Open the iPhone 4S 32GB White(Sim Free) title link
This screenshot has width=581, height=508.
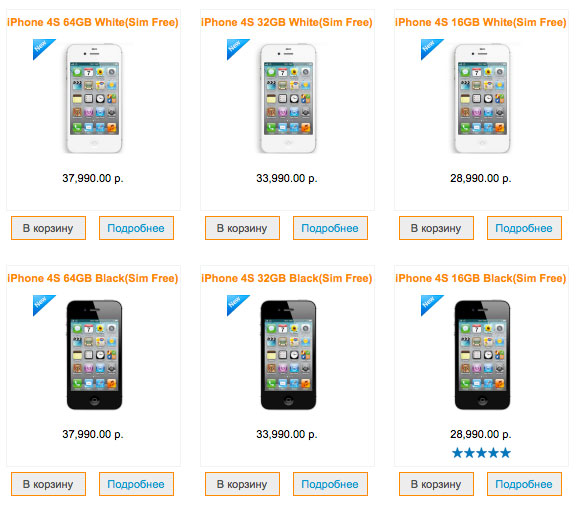click(x=287, y=22)
